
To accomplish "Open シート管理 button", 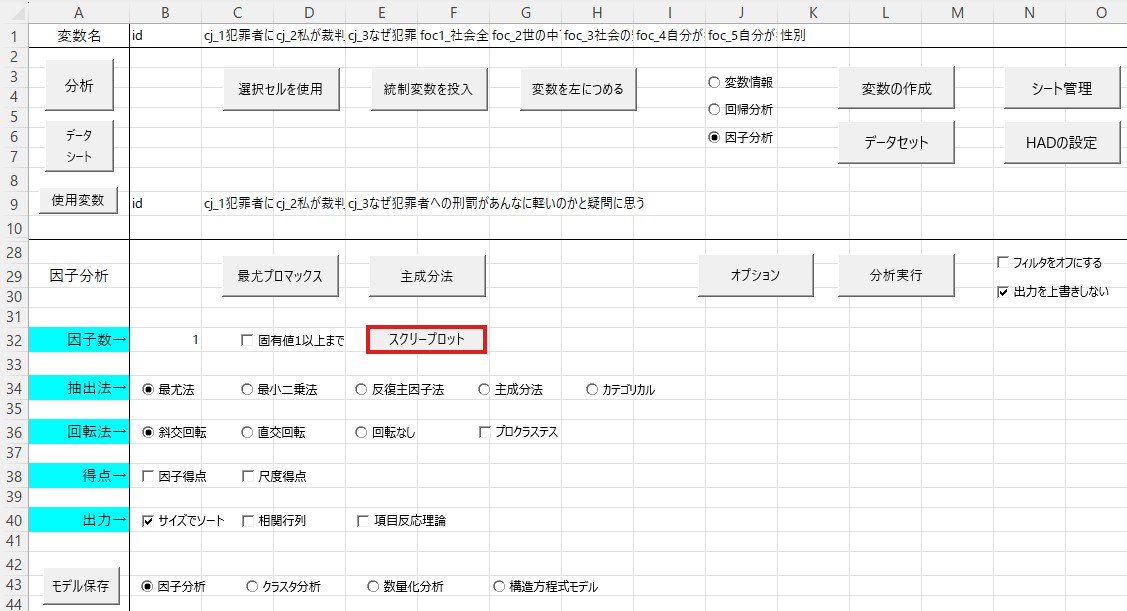I will coord(1061,88).
